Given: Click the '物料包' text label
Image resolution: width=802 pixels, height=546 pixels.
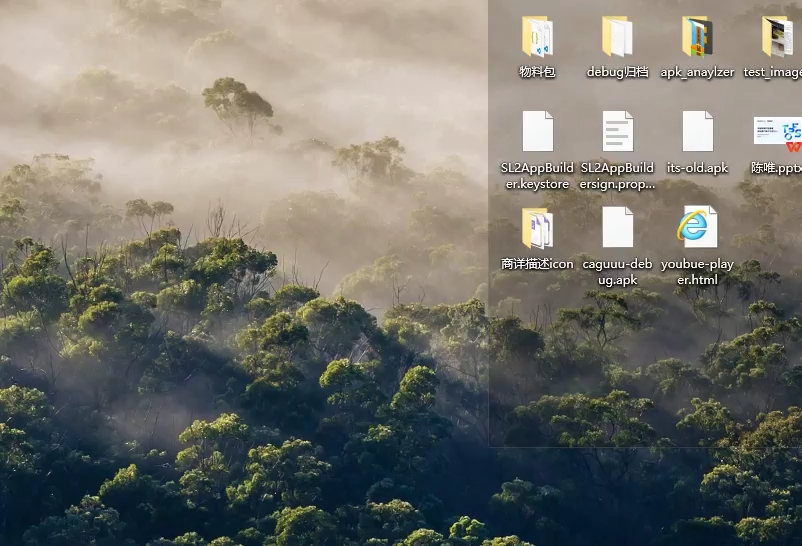Looking at the screenshot, I should click(x=537, y=72).
